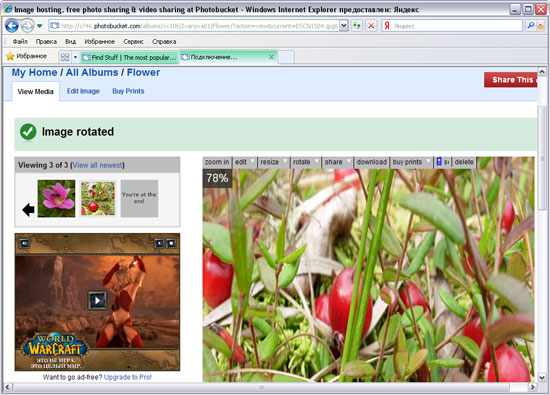Click the ad's top-right stop icon
This screenshot has height=395, width=550.
click(x=171, y=243)
